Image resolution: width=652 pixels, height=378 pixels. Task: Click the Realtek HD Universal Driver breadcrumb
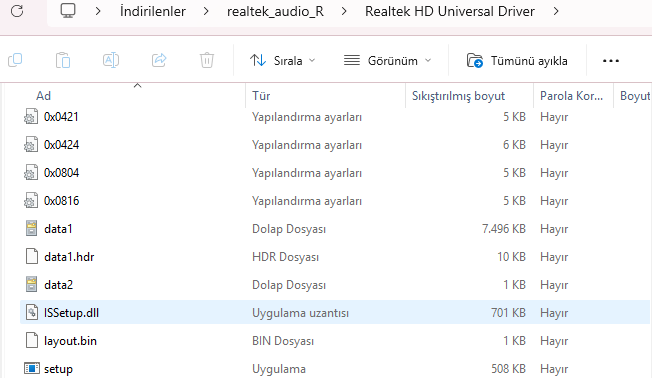click(450, 11)
